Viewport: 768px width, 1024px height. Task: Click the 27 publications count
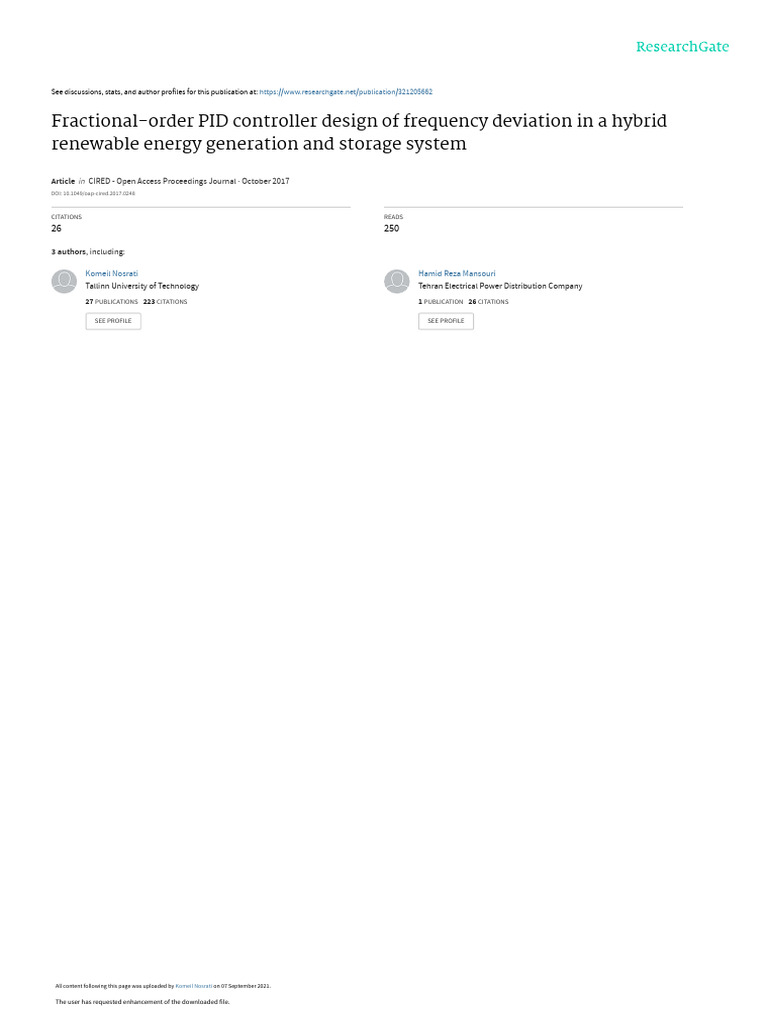112,301
